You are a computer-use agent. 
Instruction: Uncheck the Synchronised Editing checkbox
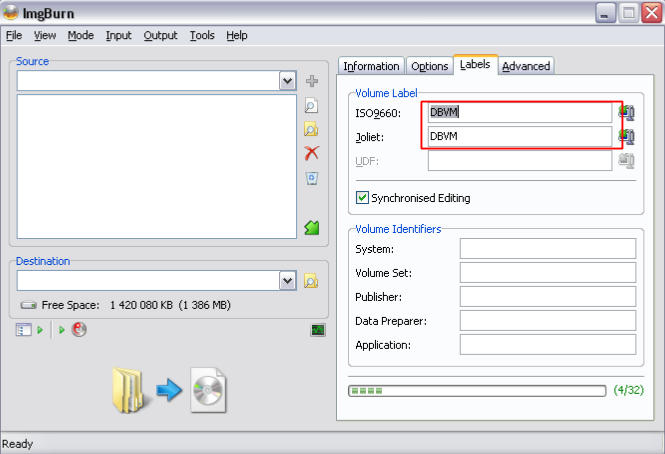363,198
